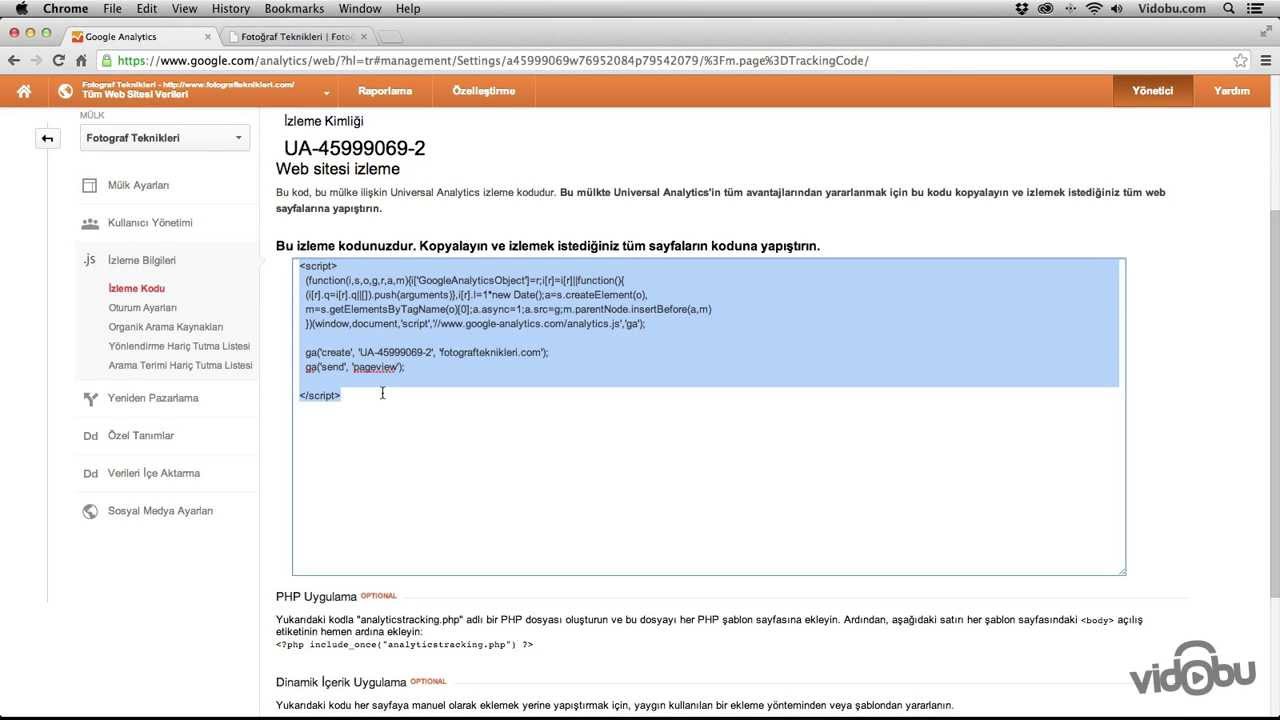1280x720 pixels.
Task: Click the Sosyal Medya Ayarları globe icon
Action: point(90,511)
